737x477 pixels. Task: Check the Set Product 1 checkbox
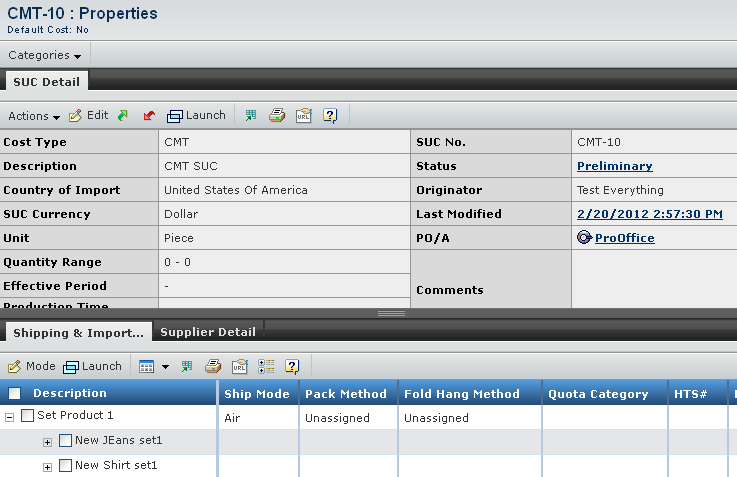[x=28, y=415]
